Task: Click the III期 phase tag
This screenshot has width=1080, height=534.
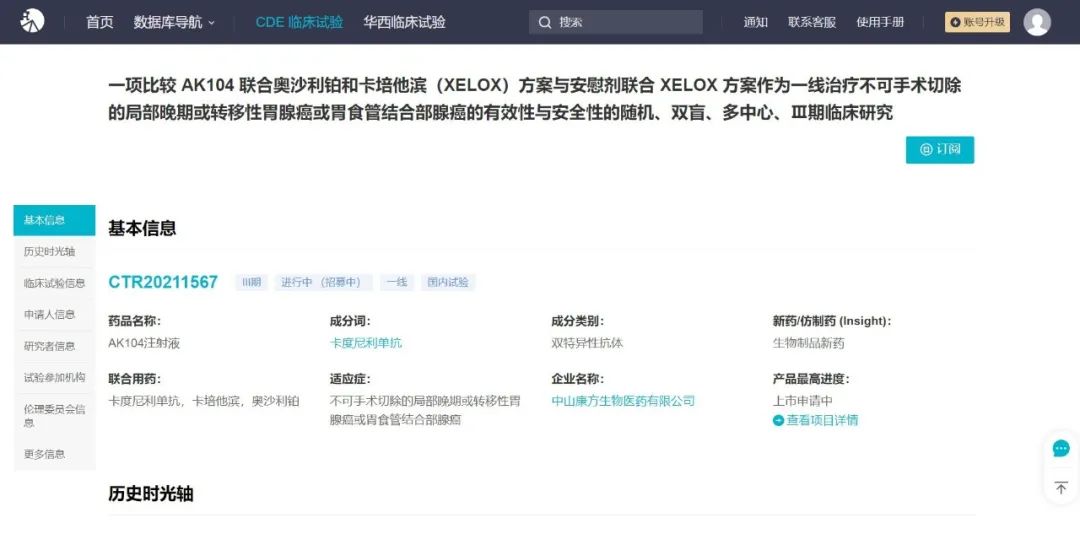Action: [251, 283]
